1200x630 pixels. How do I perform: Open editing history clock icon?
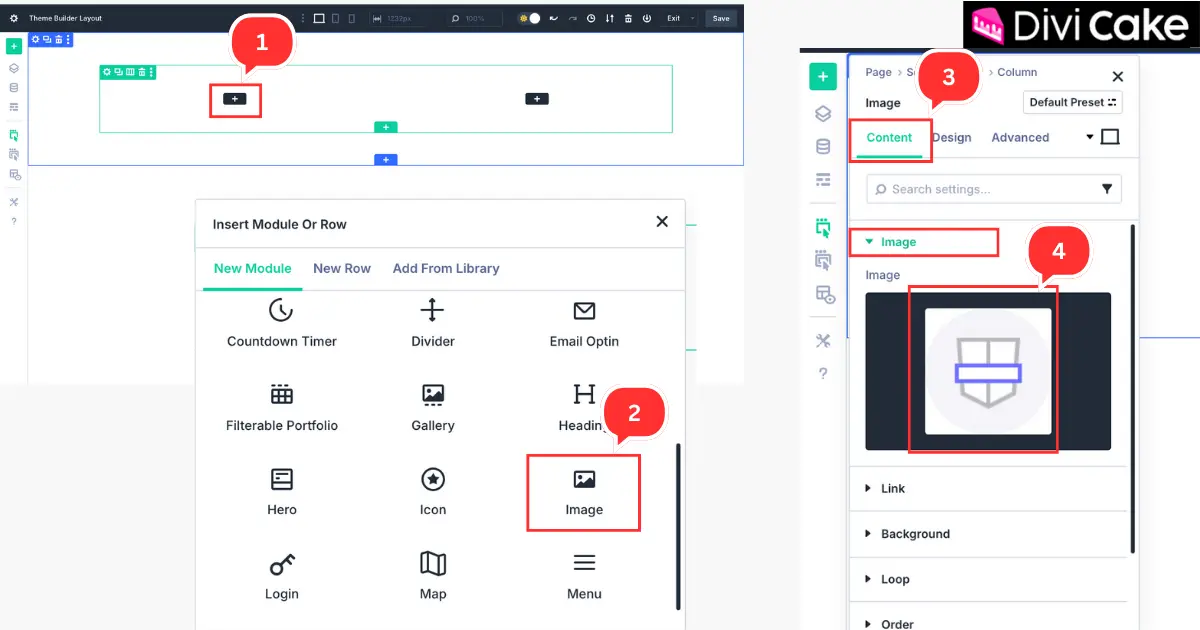(591, 18)
